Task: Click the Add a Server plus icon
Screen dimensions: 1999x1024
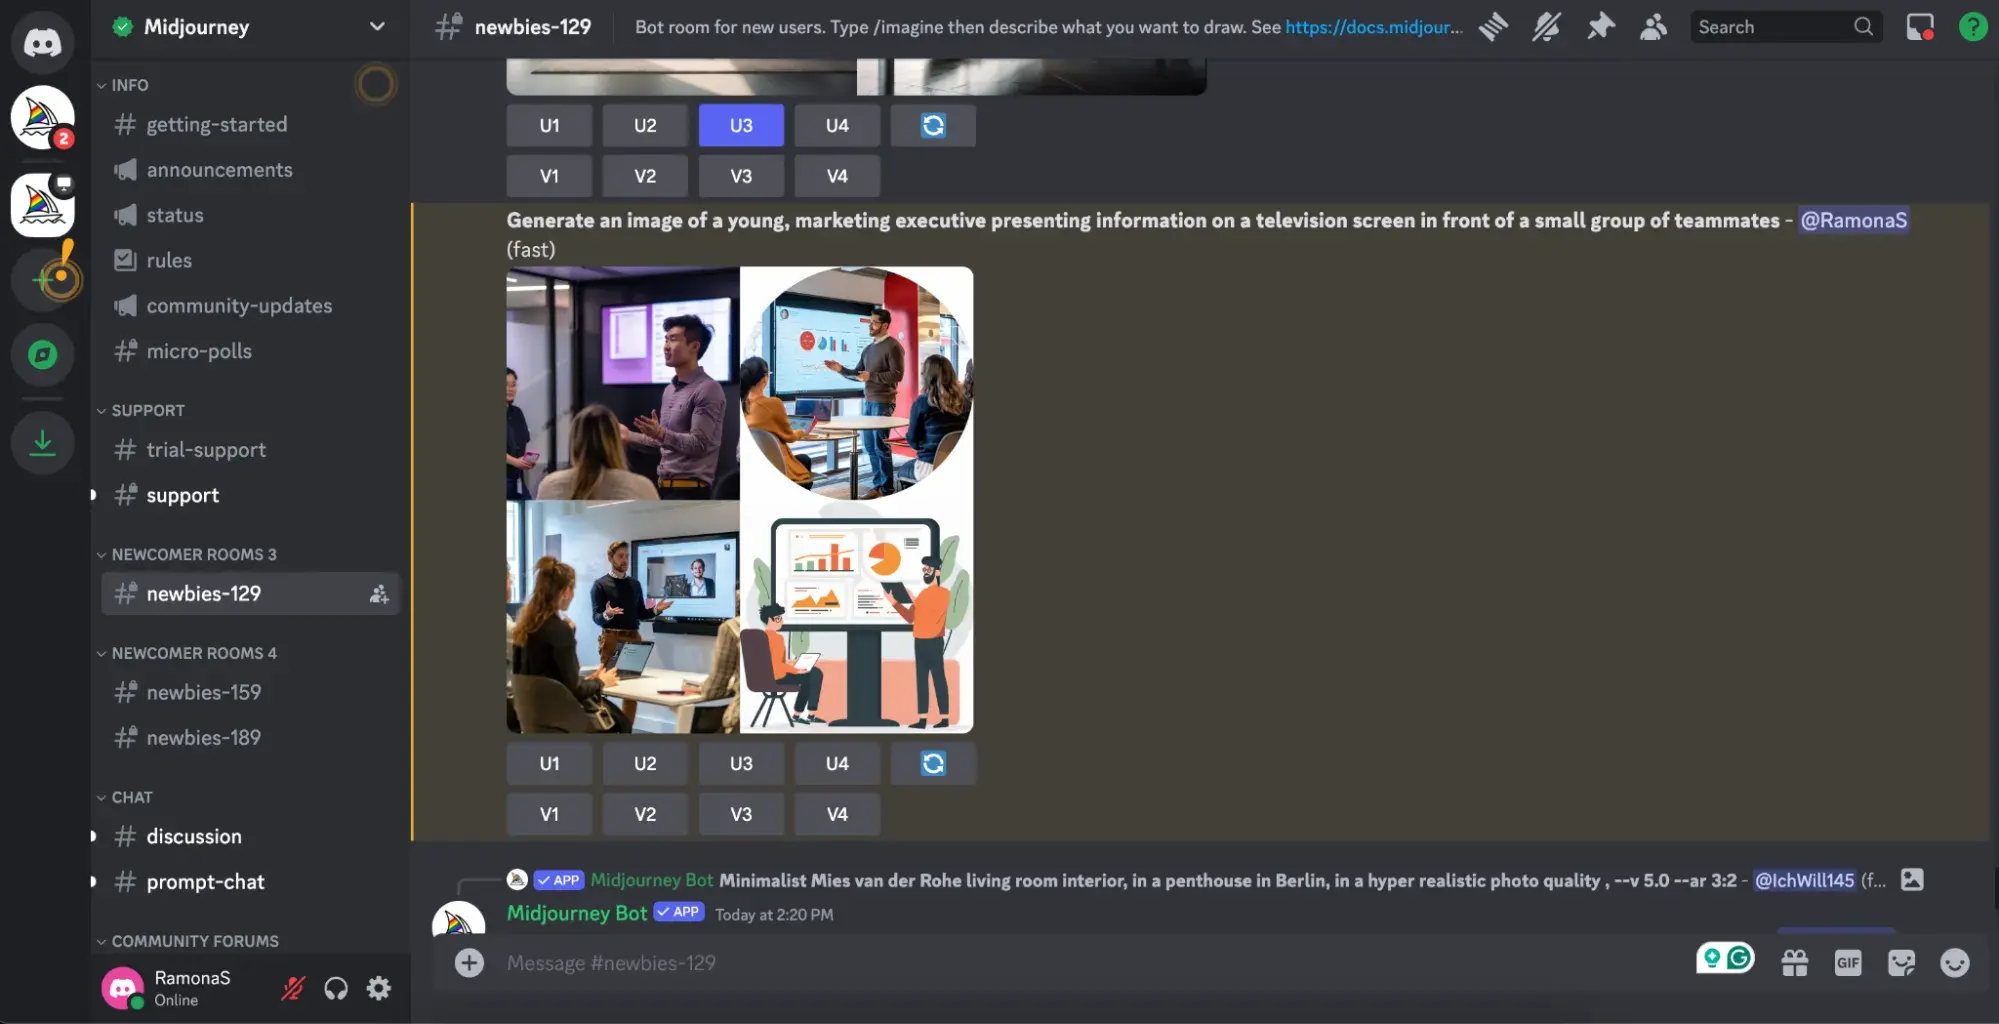Action: coord(42,279)
